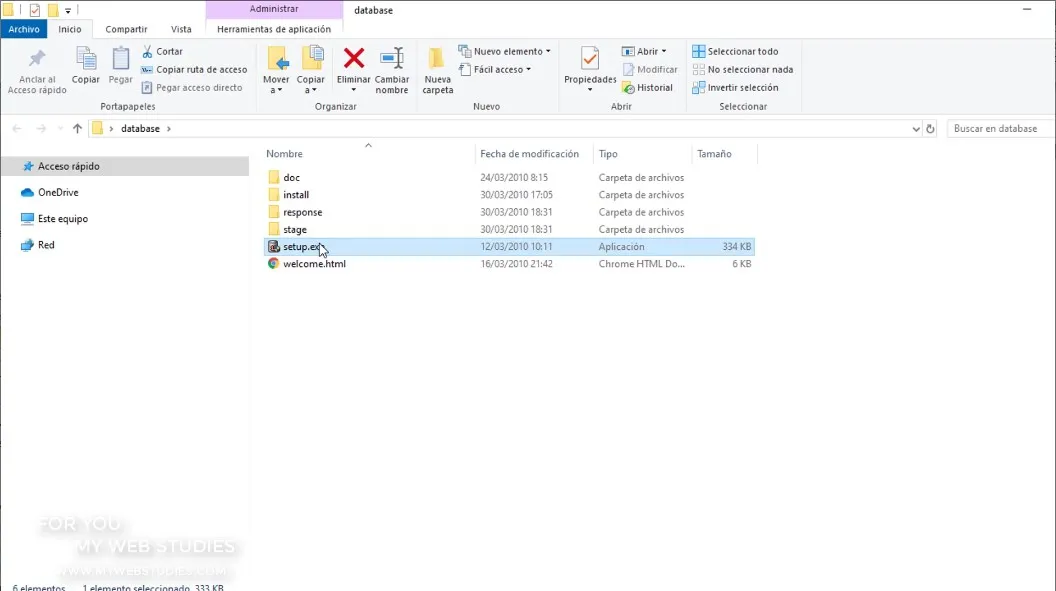Click the Propiedades checkmark icon
Screen dimensions: 1056x591
(590, 59)
